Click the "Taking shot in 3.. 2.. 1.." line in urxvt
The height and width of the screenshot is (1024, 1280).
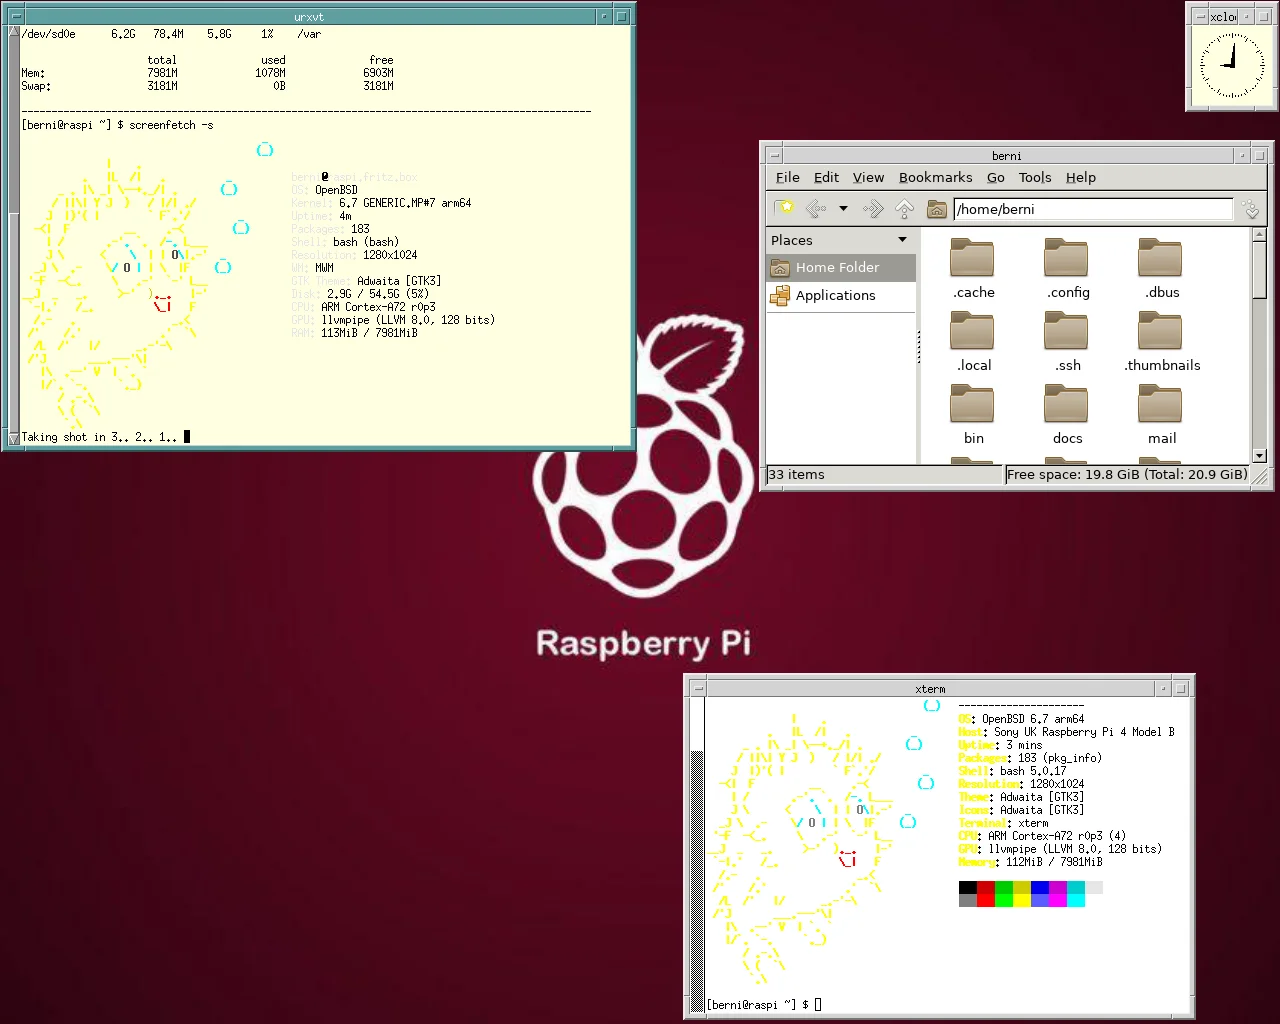coord(99,437)
